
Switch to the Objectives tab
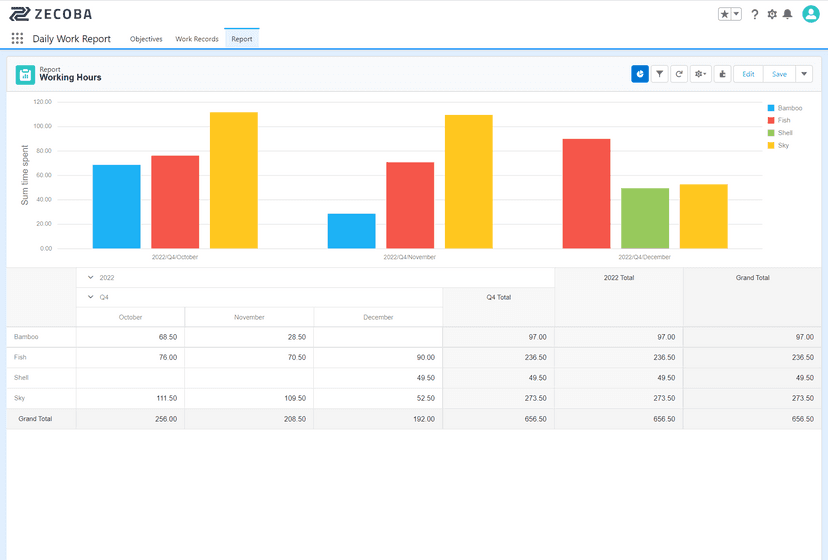(146, 39)
